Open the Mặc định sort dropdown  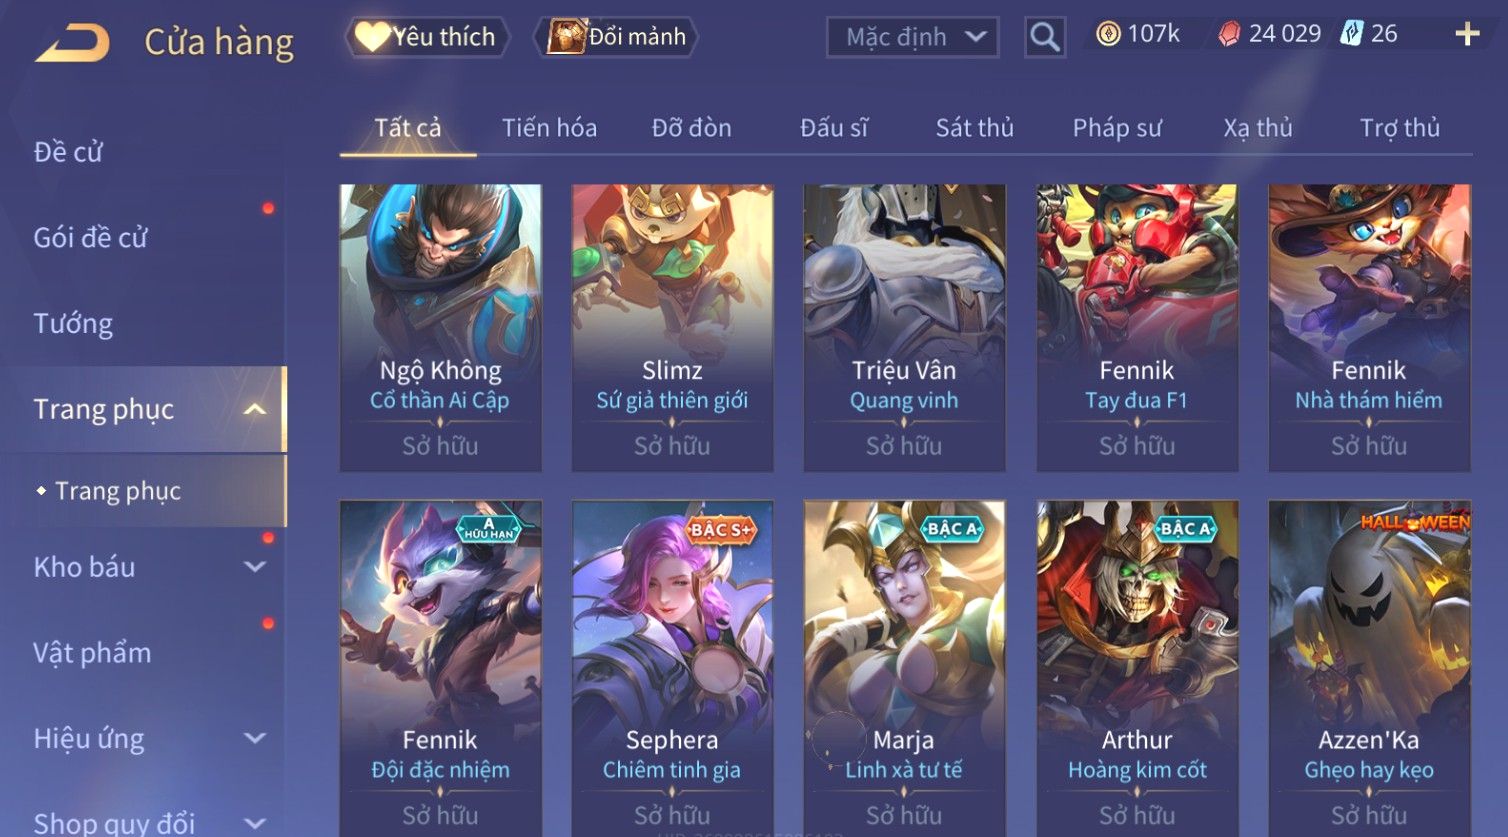click(912, 37)
